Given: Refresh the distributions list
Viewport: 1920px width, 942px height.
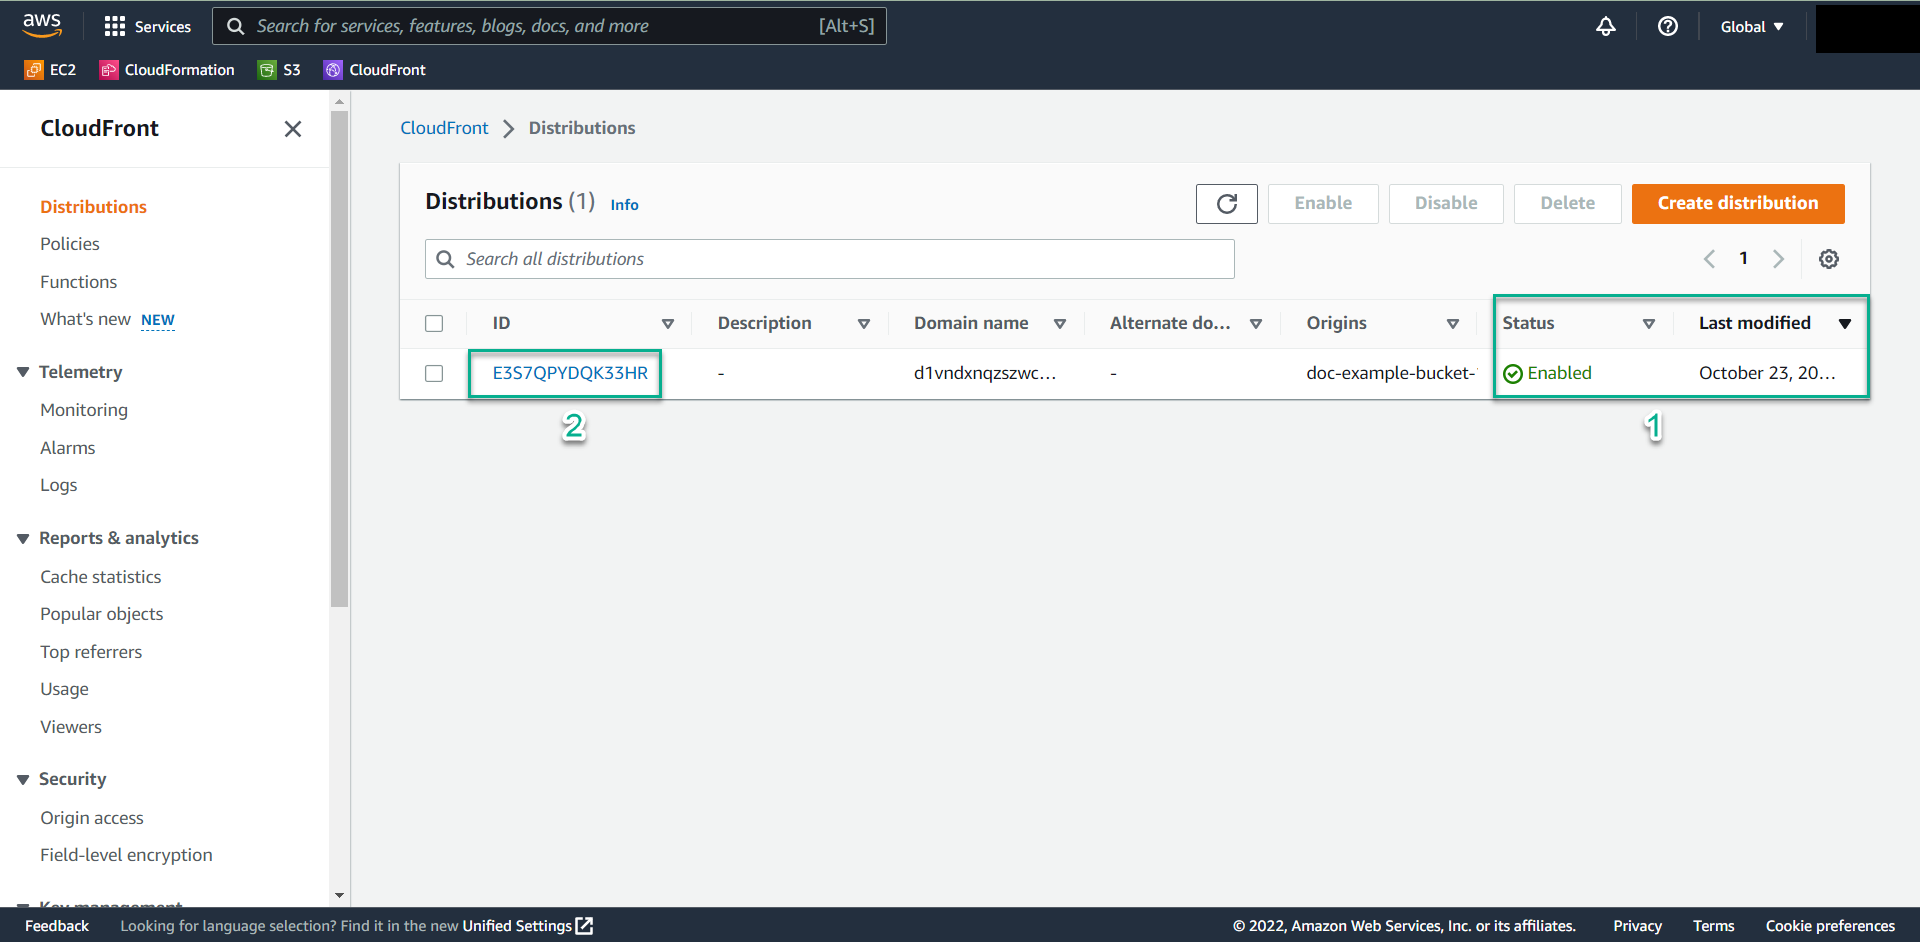Looking at the screenshot, I should tap(1226, 204).
